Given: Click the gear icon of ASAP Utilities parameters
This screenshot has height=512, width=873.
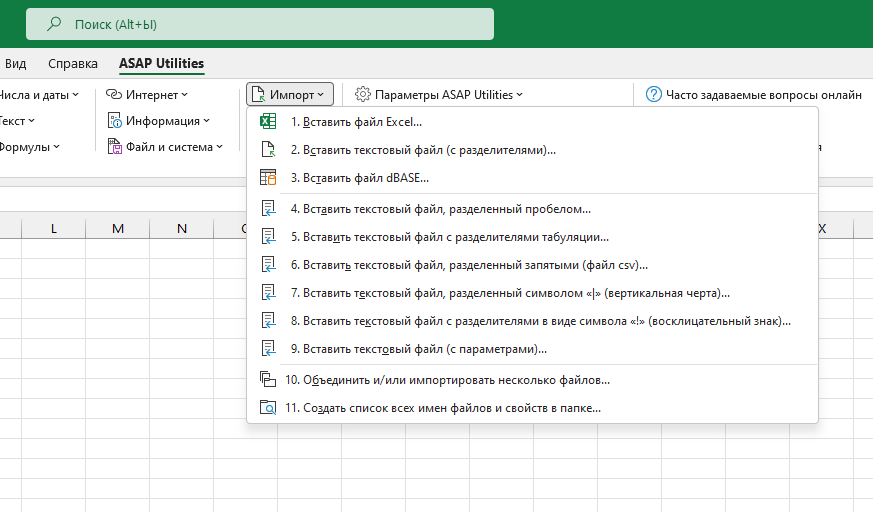Looking at the screenshot, I should click(362, 95).
